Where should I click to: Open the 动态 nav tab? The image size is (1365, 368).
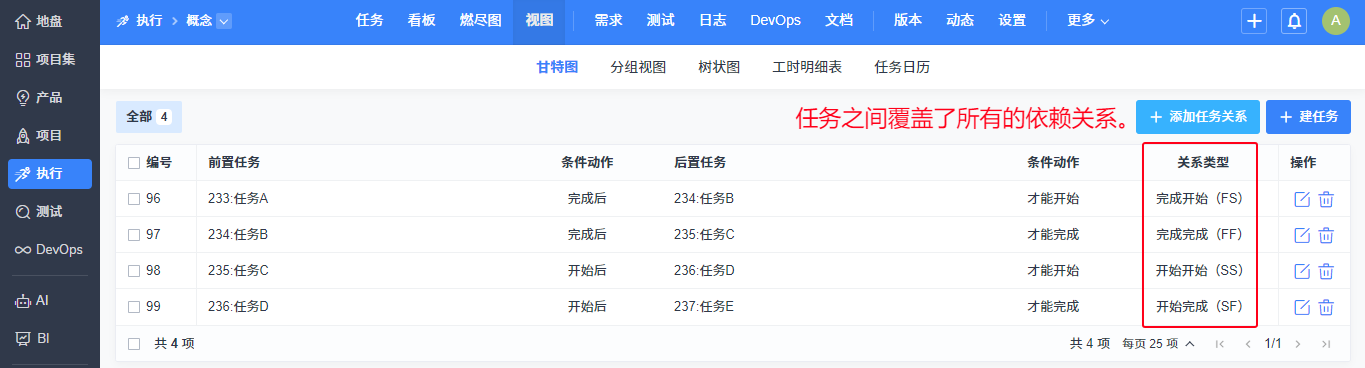pyautogui.click(x=960, y=21)
